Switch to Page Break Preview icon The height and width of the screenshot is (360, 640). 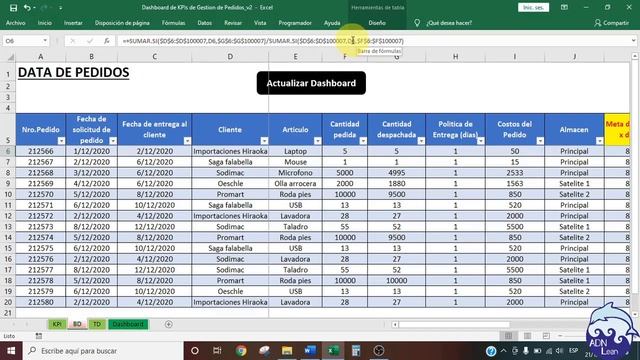(546, 336)
